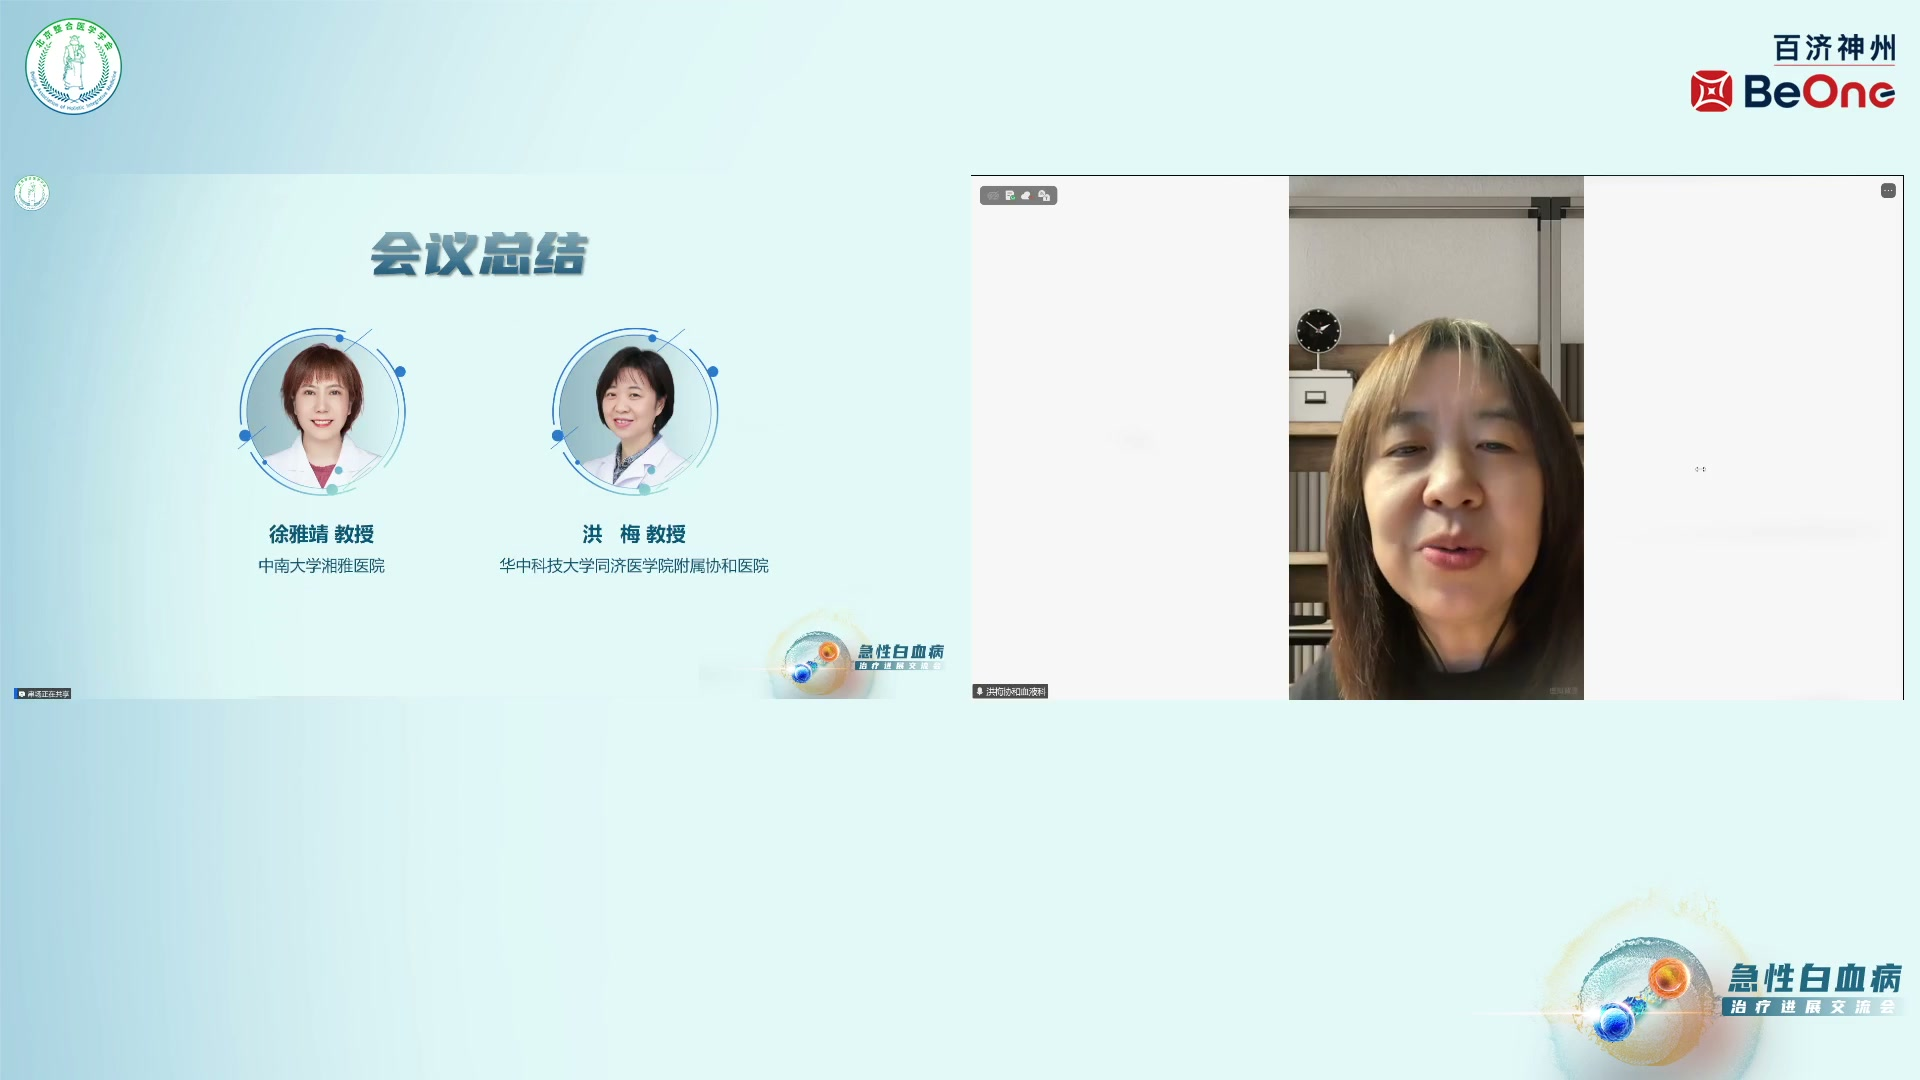Click the portrait of 徐雅靖 教授

pyautogui.click(x=322, y=411)
